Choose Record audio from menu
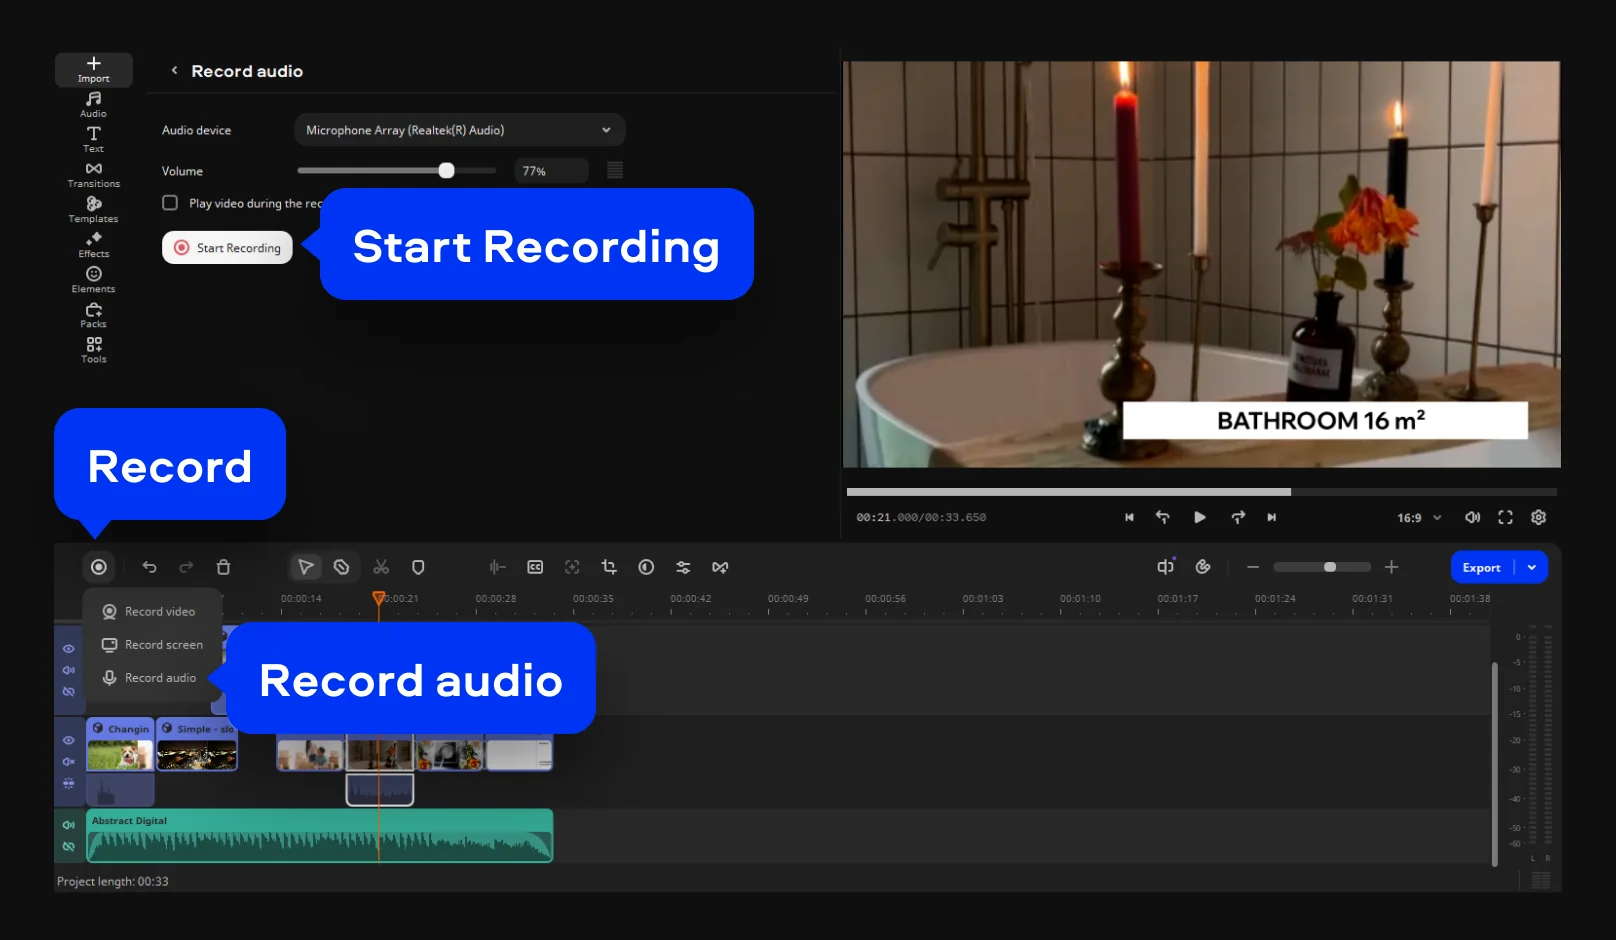 pos(150,678)
